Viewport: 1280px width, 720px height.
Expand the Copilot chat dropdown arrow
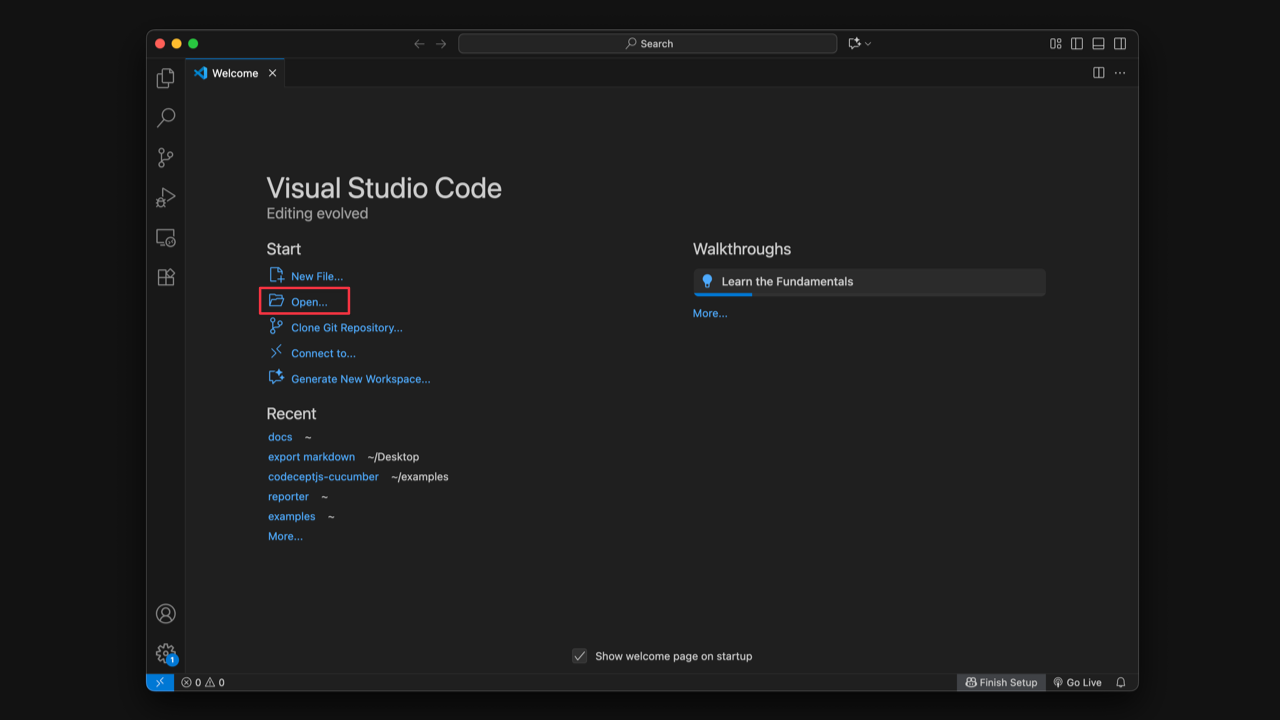coord(868,44)
